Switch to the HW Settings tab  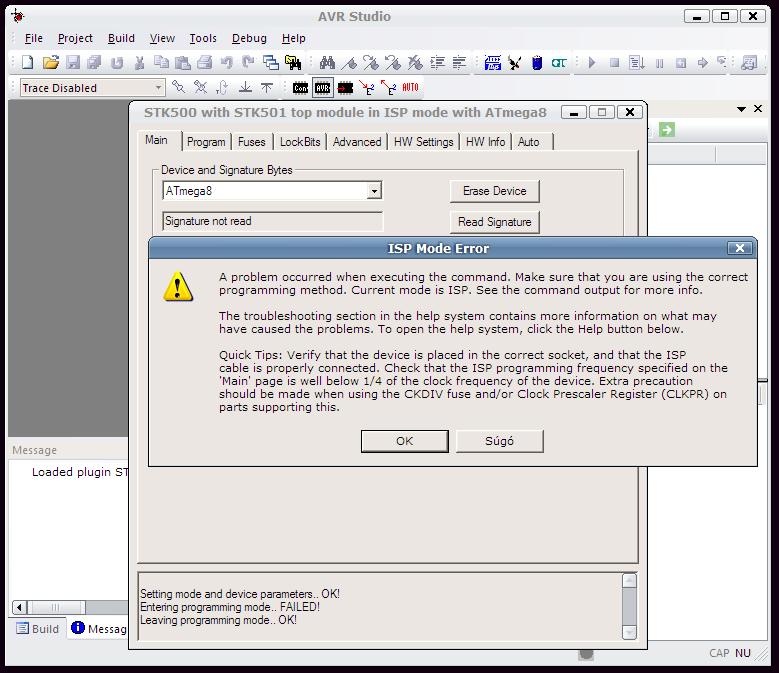(x=424, y=142)
